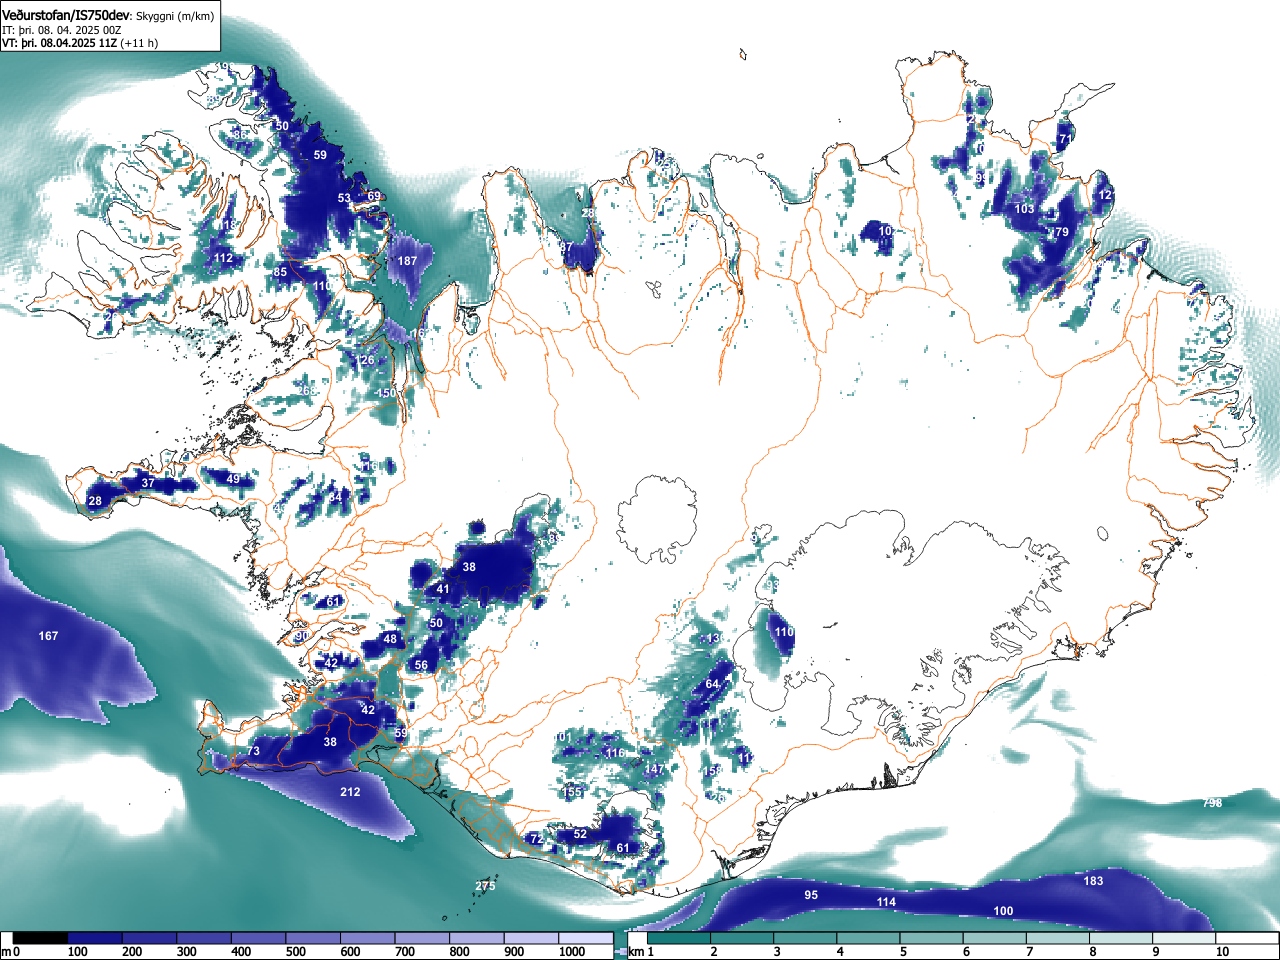
Task: Select the IT: þri. 08. 04. 2025 00Z line
Action: tap(62, 30)
